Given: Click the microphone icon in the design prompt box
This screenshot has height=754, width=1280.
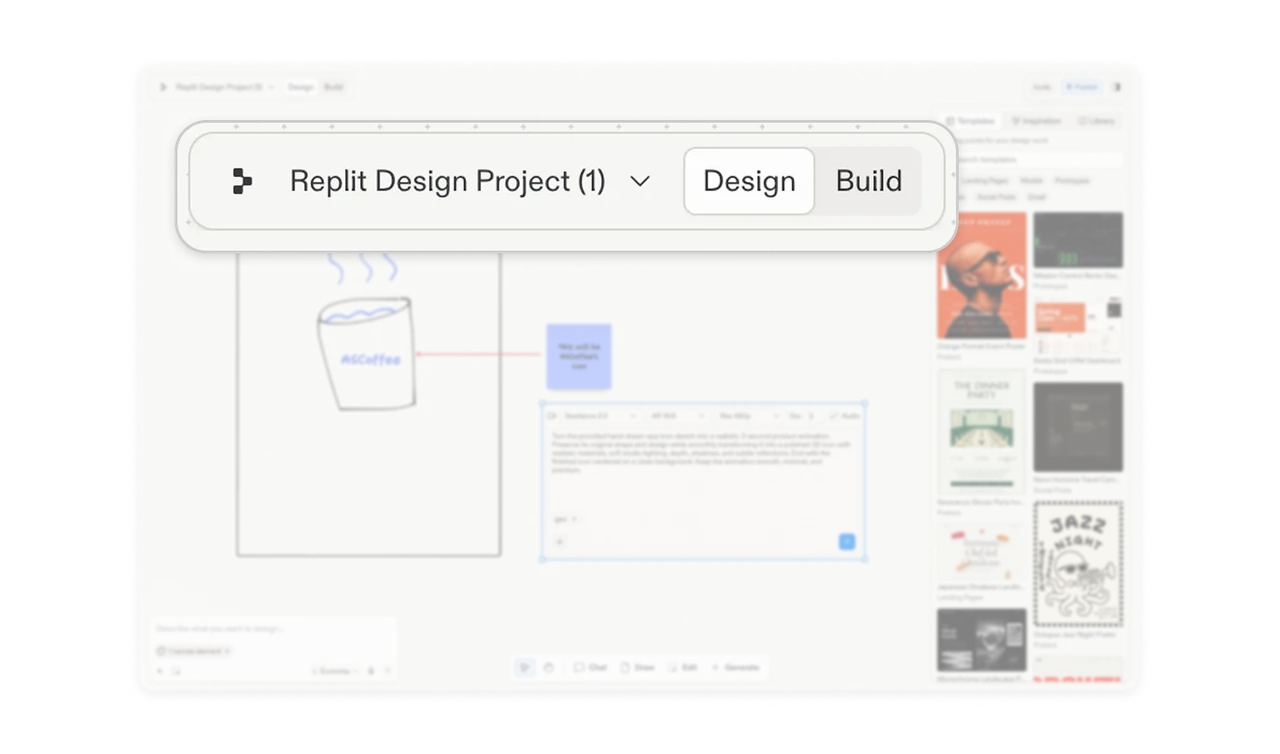Looking at the screenshot, I should pos(371,671).
